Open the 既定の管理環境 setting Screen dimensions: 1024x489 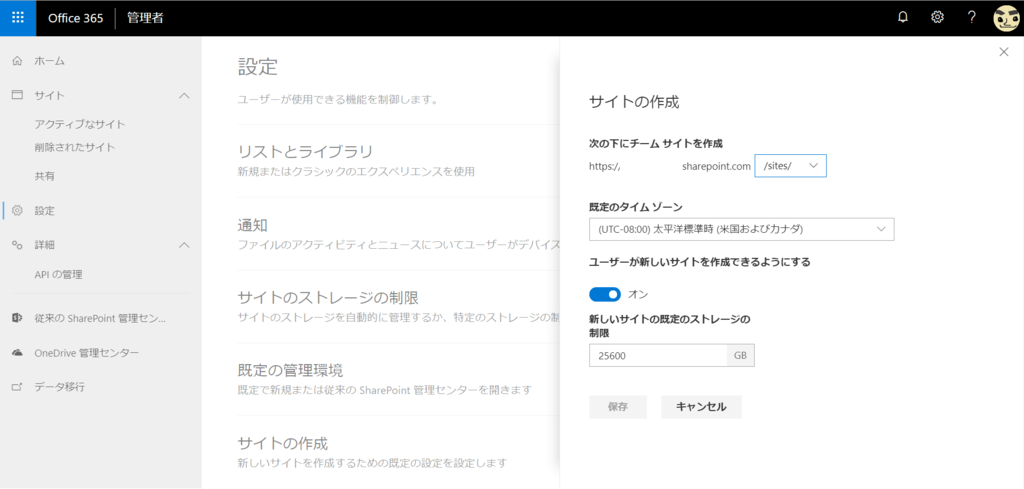[x=290, y=371]
